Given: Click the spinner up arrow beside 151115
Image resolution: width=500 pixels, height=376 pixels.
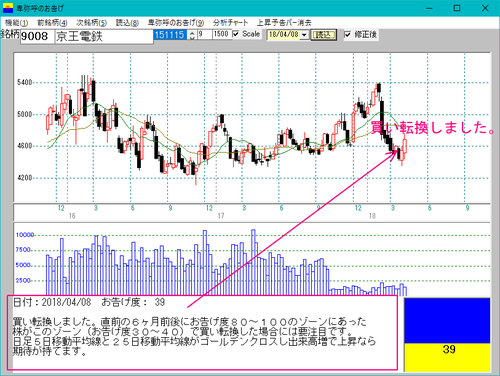Looking at the screenshot, I should pyautogui.click(x=192, y=33).
